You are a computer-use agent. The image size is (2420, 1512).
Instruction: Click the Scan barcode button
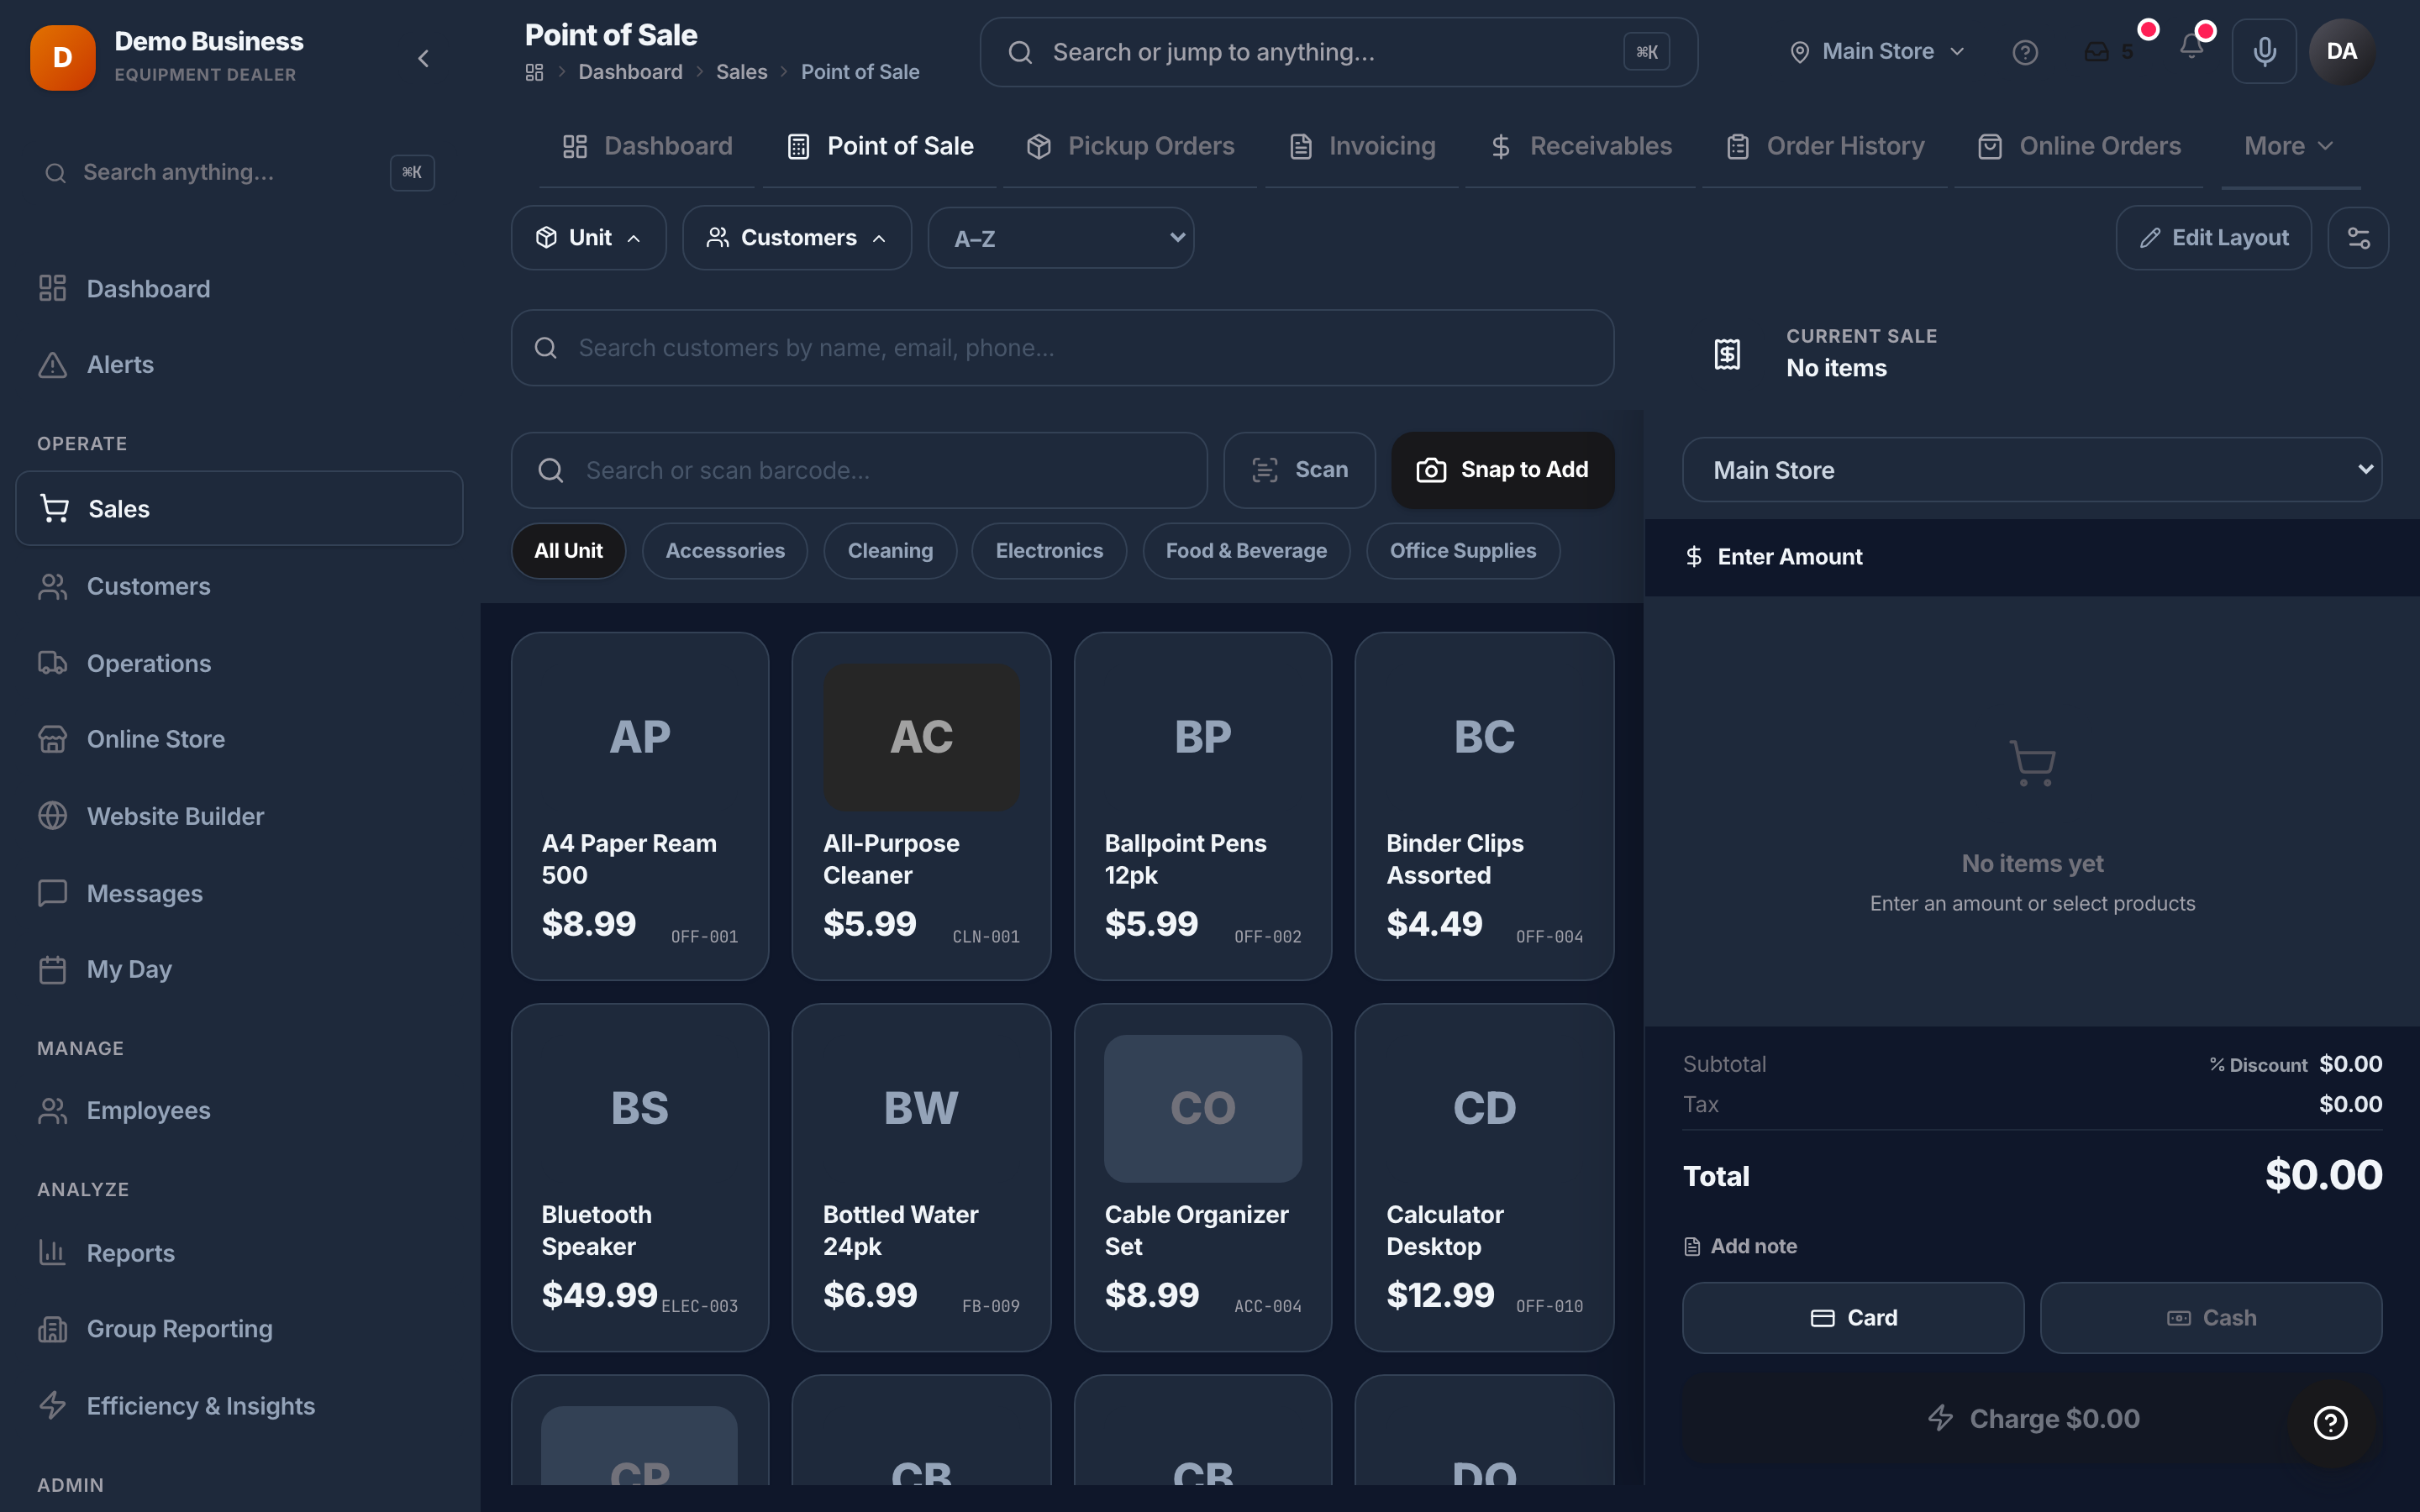coord(1299,470)
